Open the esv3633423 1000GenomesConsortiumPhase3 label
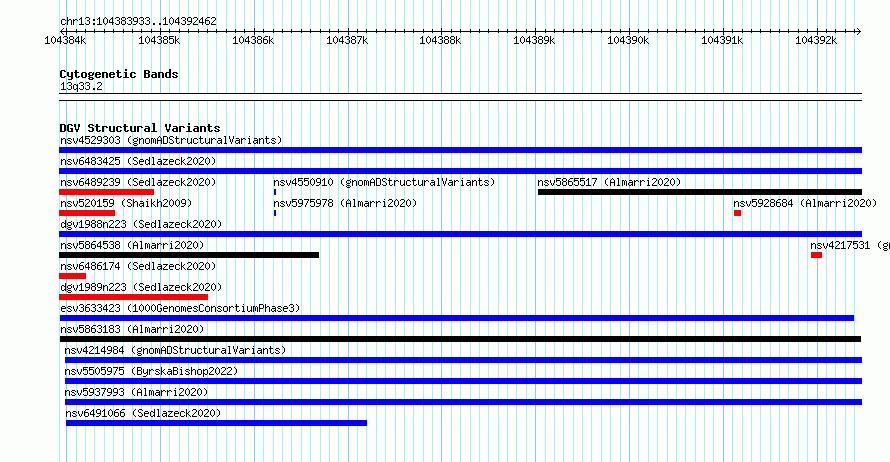Viewport: 890px width, 462px height. 180,308
